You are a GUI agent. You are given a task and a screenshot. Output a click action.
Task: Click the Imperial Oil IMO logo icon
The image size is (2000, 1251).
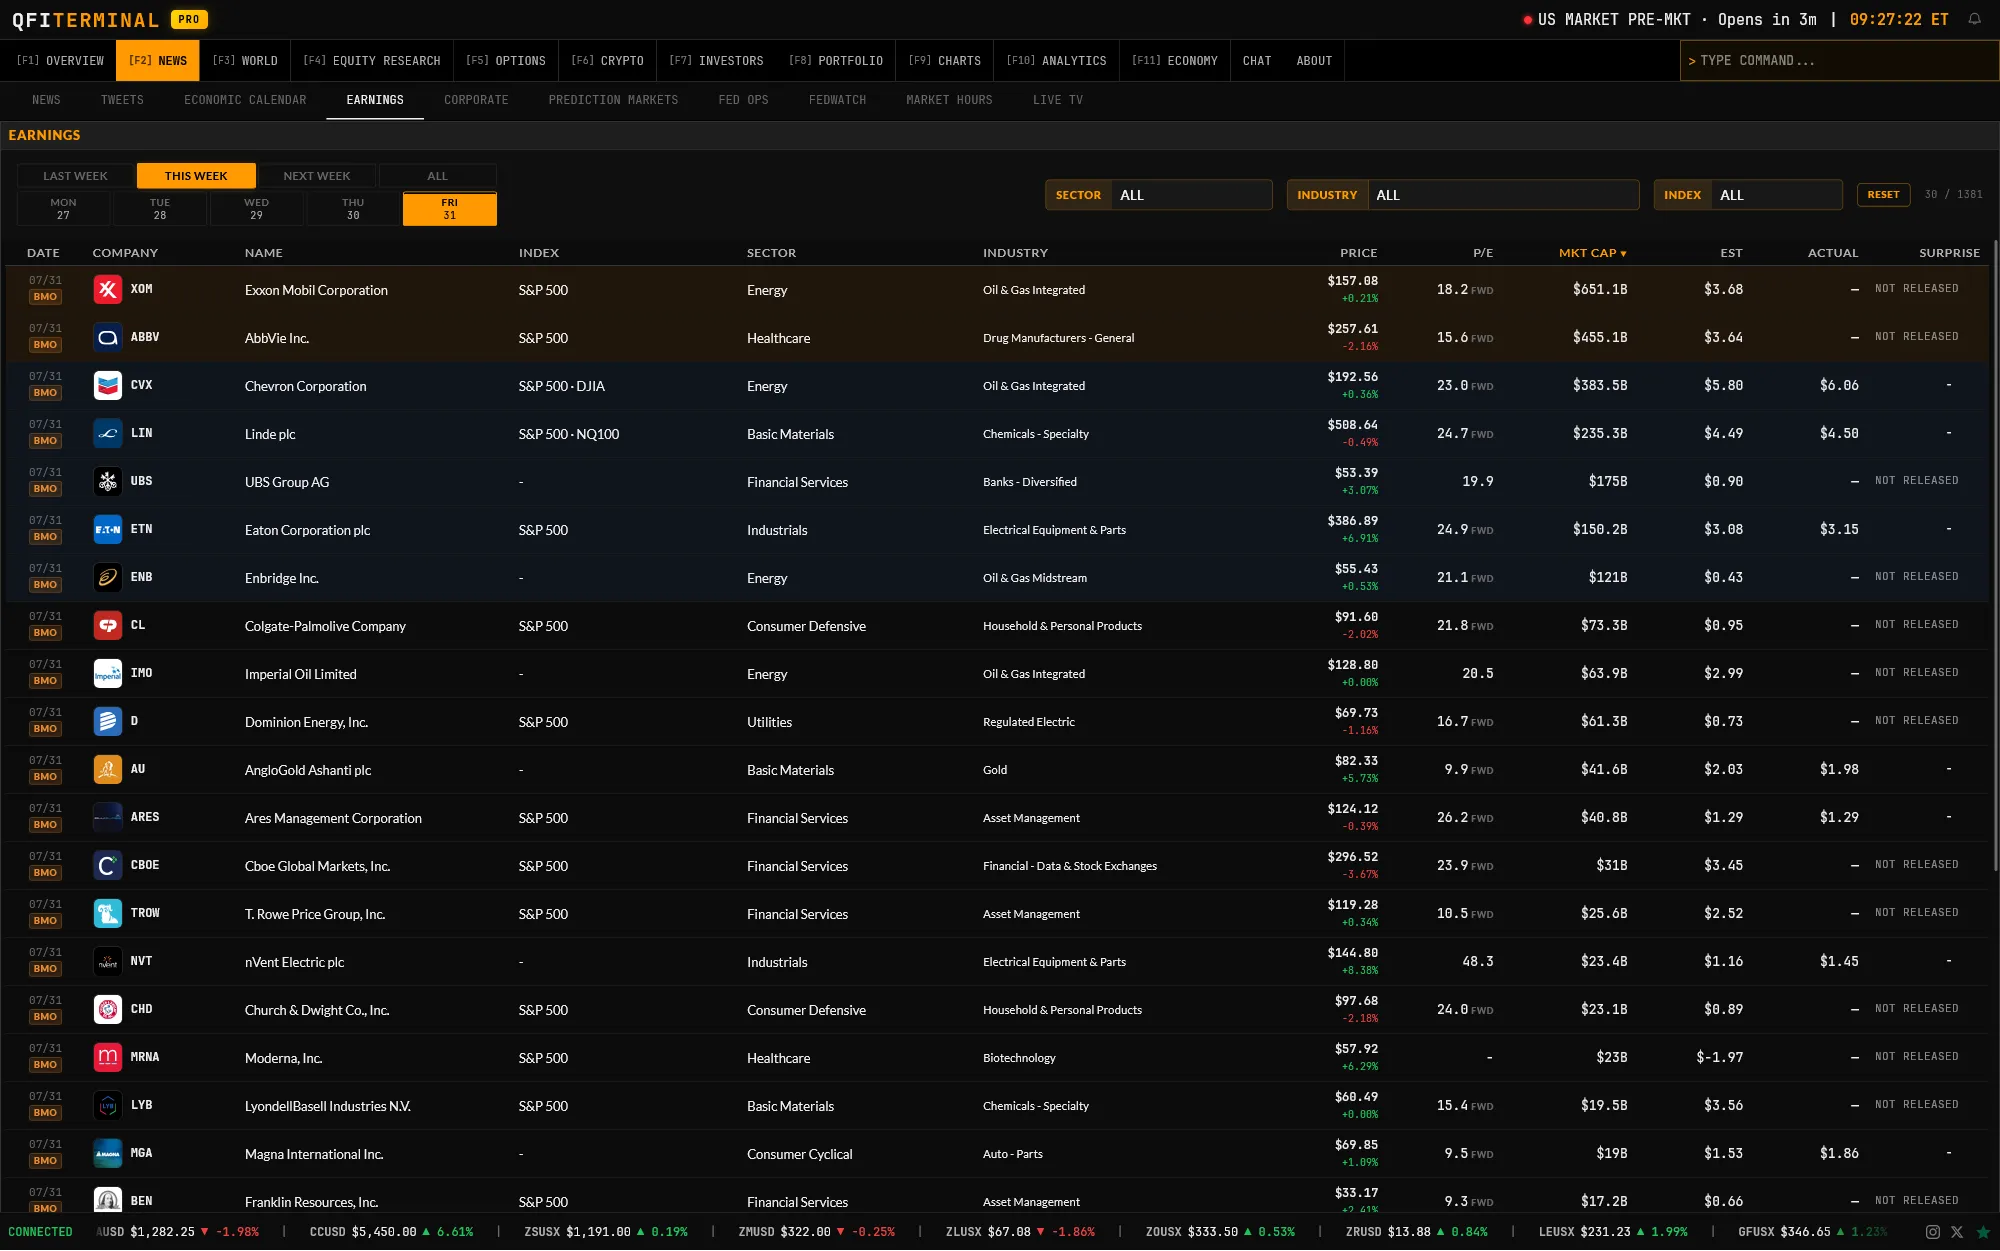pyautogui.click(x=108, y=673)
